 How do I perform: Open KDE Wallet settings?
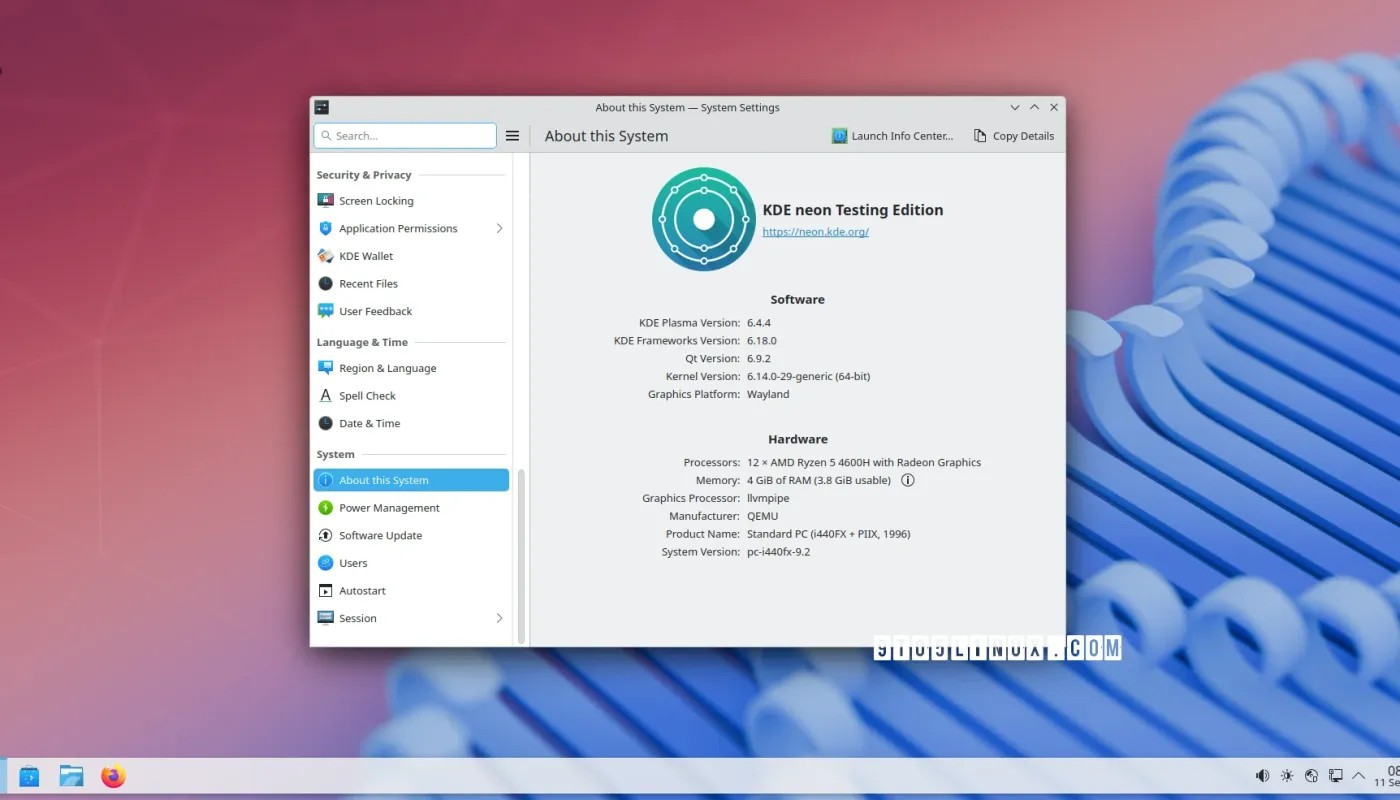[x=366, y=255]
